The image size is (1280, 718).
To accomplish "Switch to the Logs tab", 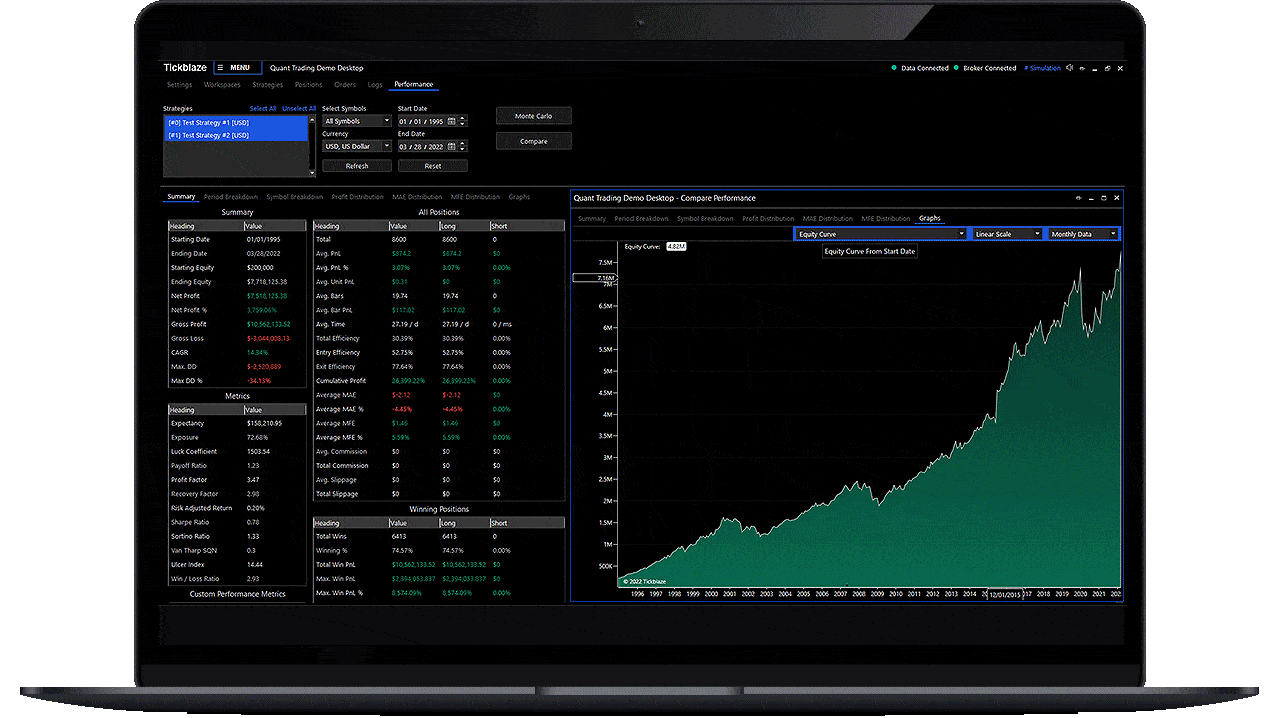I will coord(375,85).
